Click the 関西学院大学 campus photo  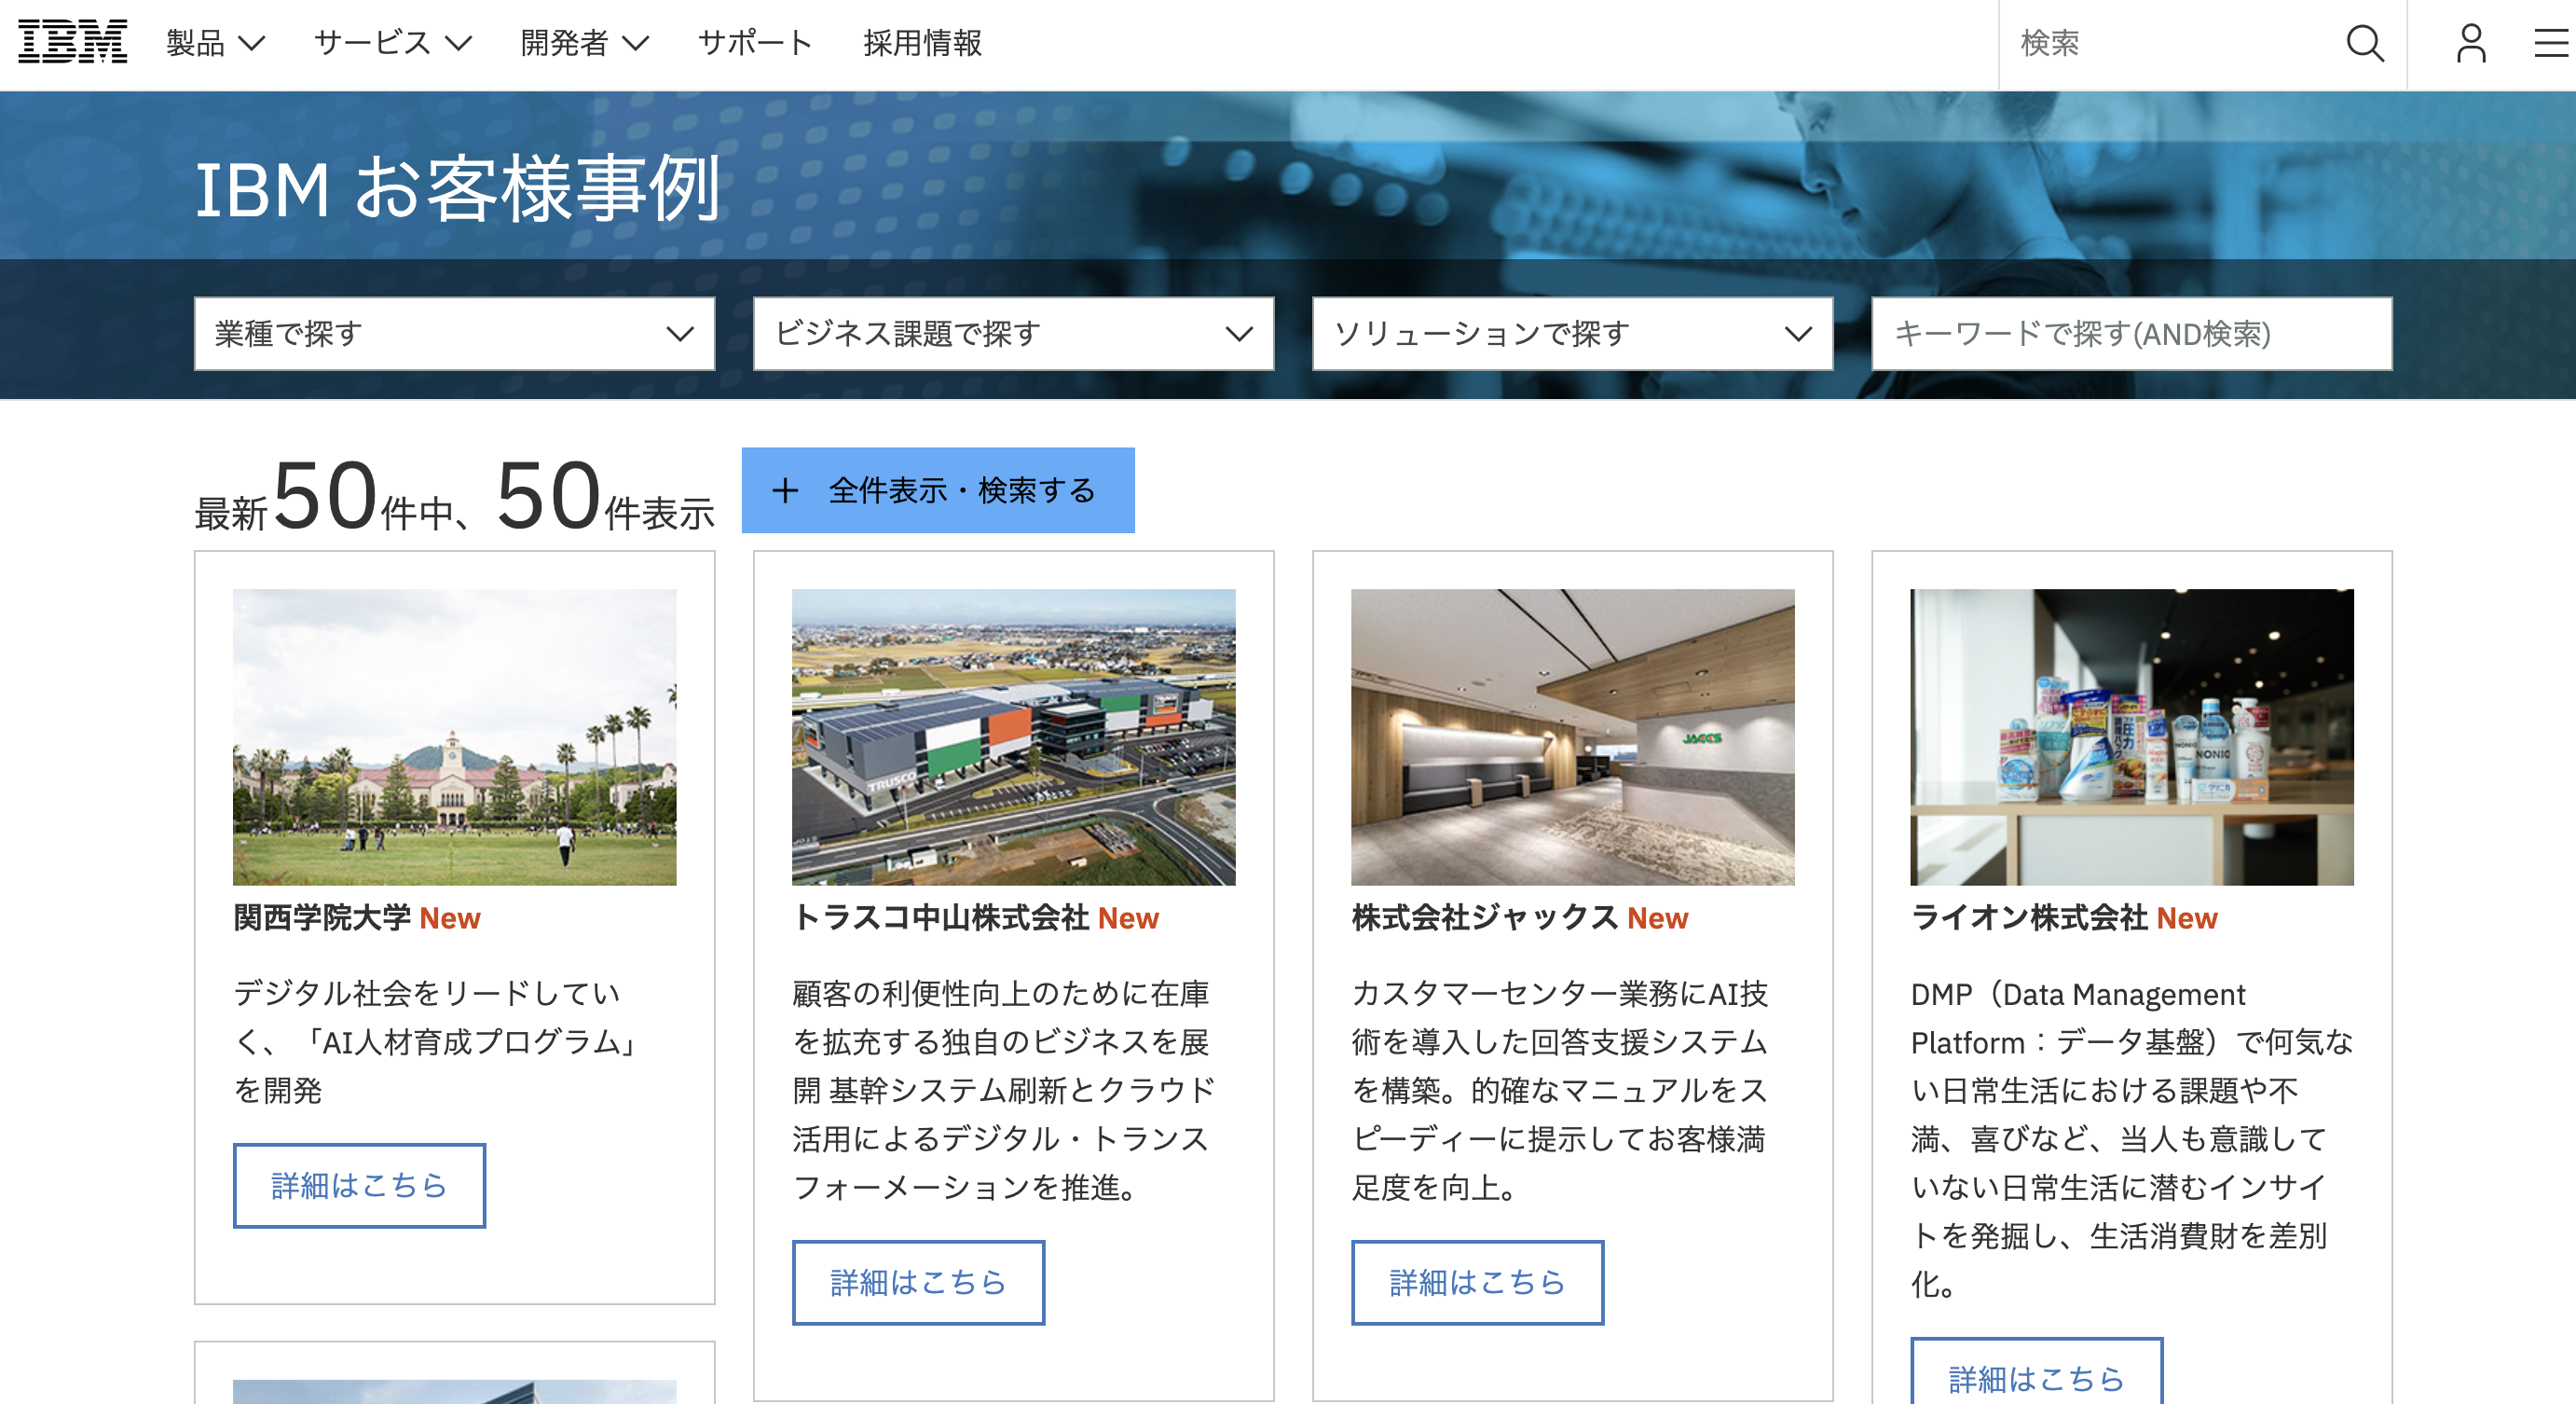[x=454, y=737]
